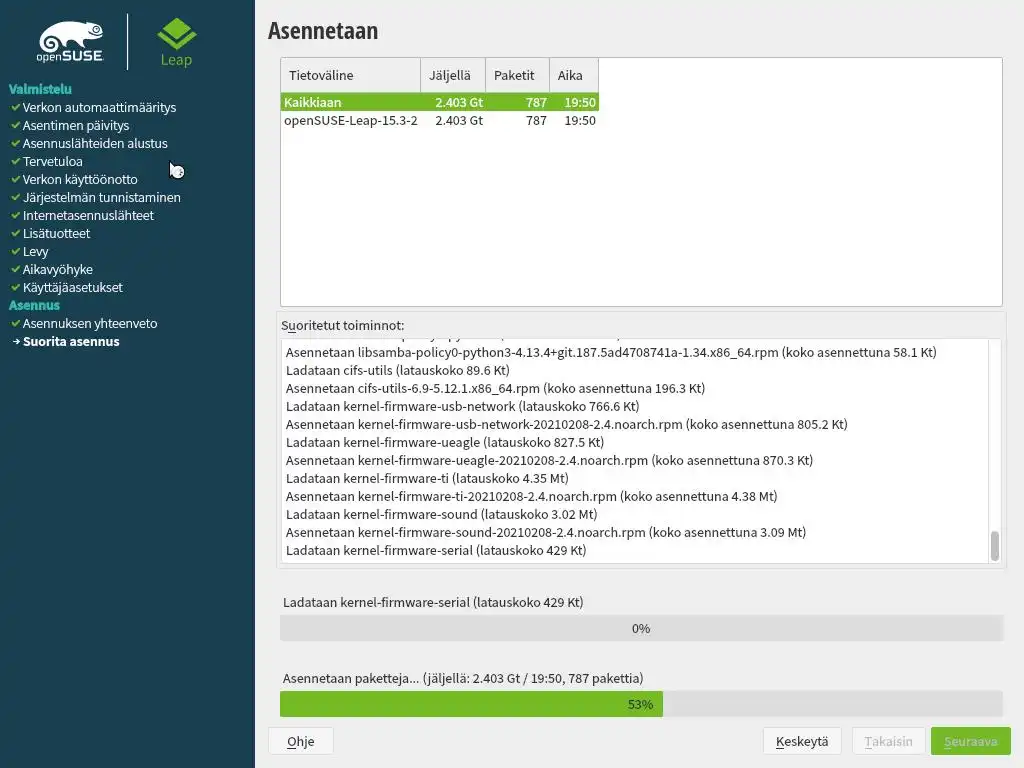Click Ladataan kernel-firmware-serial label above download bar
Viewport: 1024px width, 768px height.
coord(433,602)
